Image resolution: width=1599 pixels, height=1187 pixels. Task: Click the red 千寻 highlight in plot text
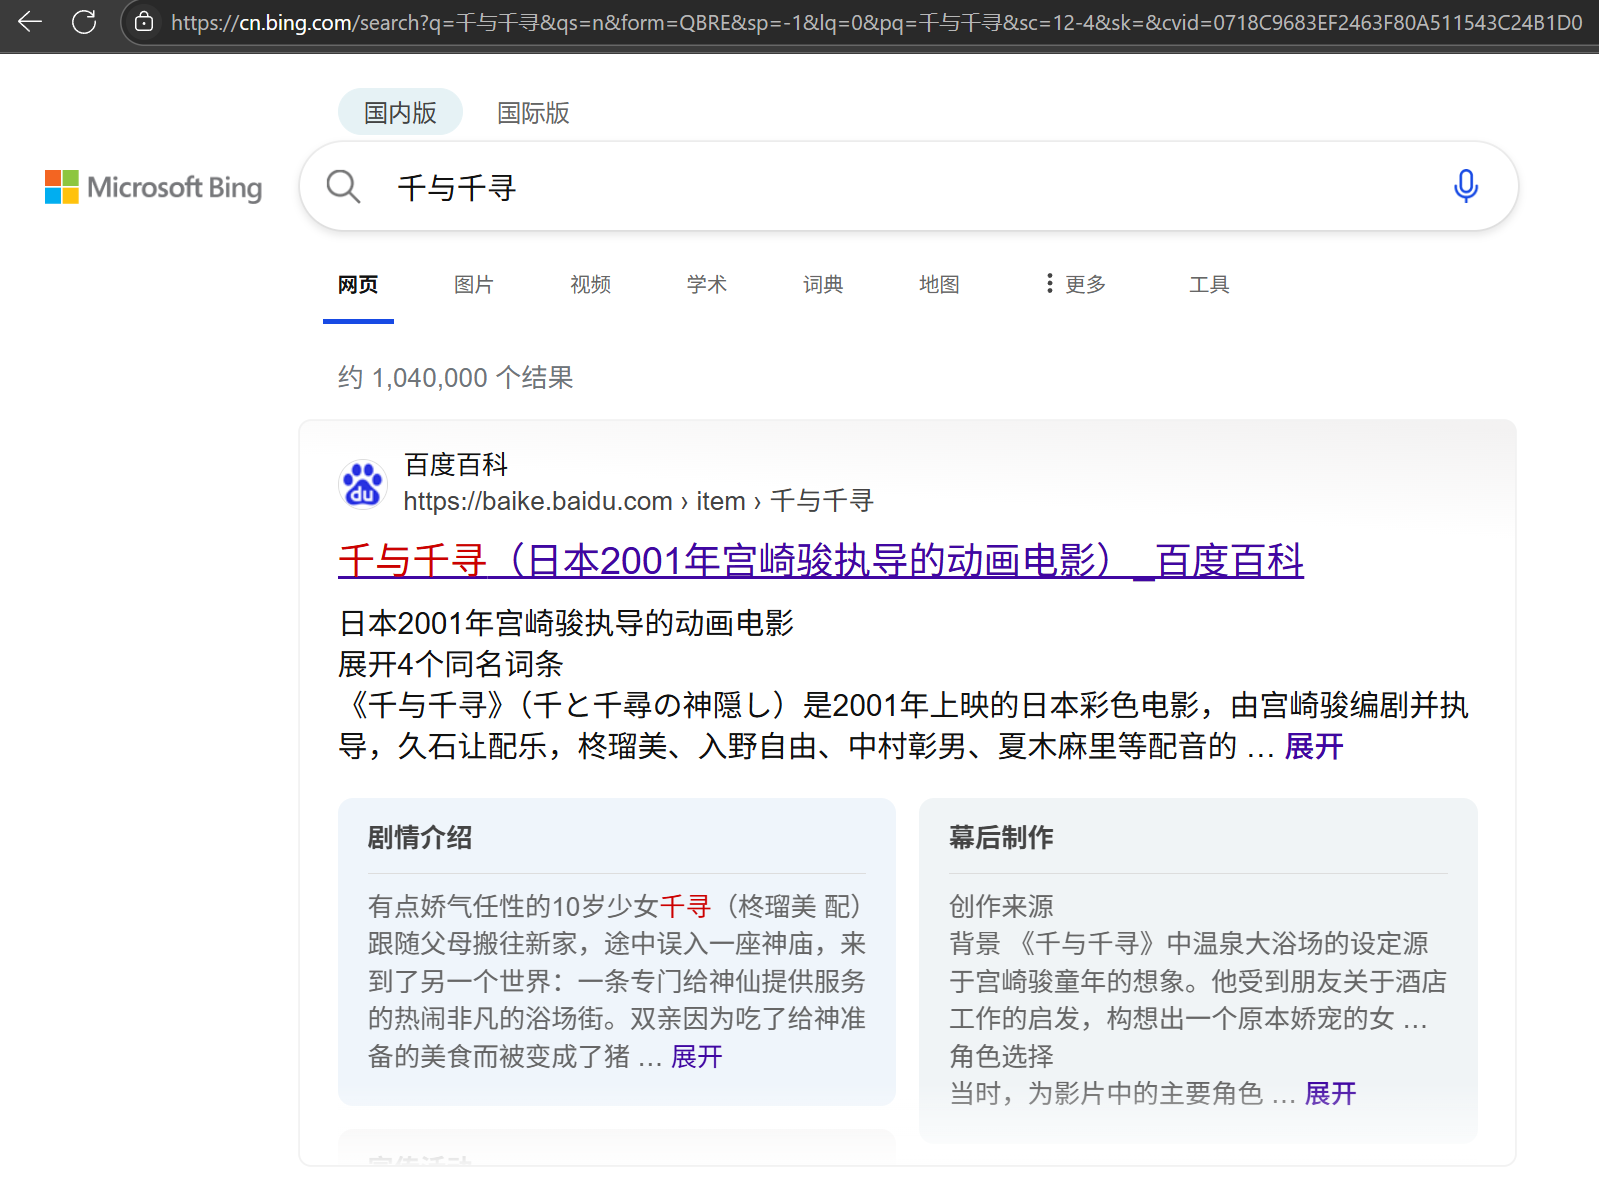685,906
